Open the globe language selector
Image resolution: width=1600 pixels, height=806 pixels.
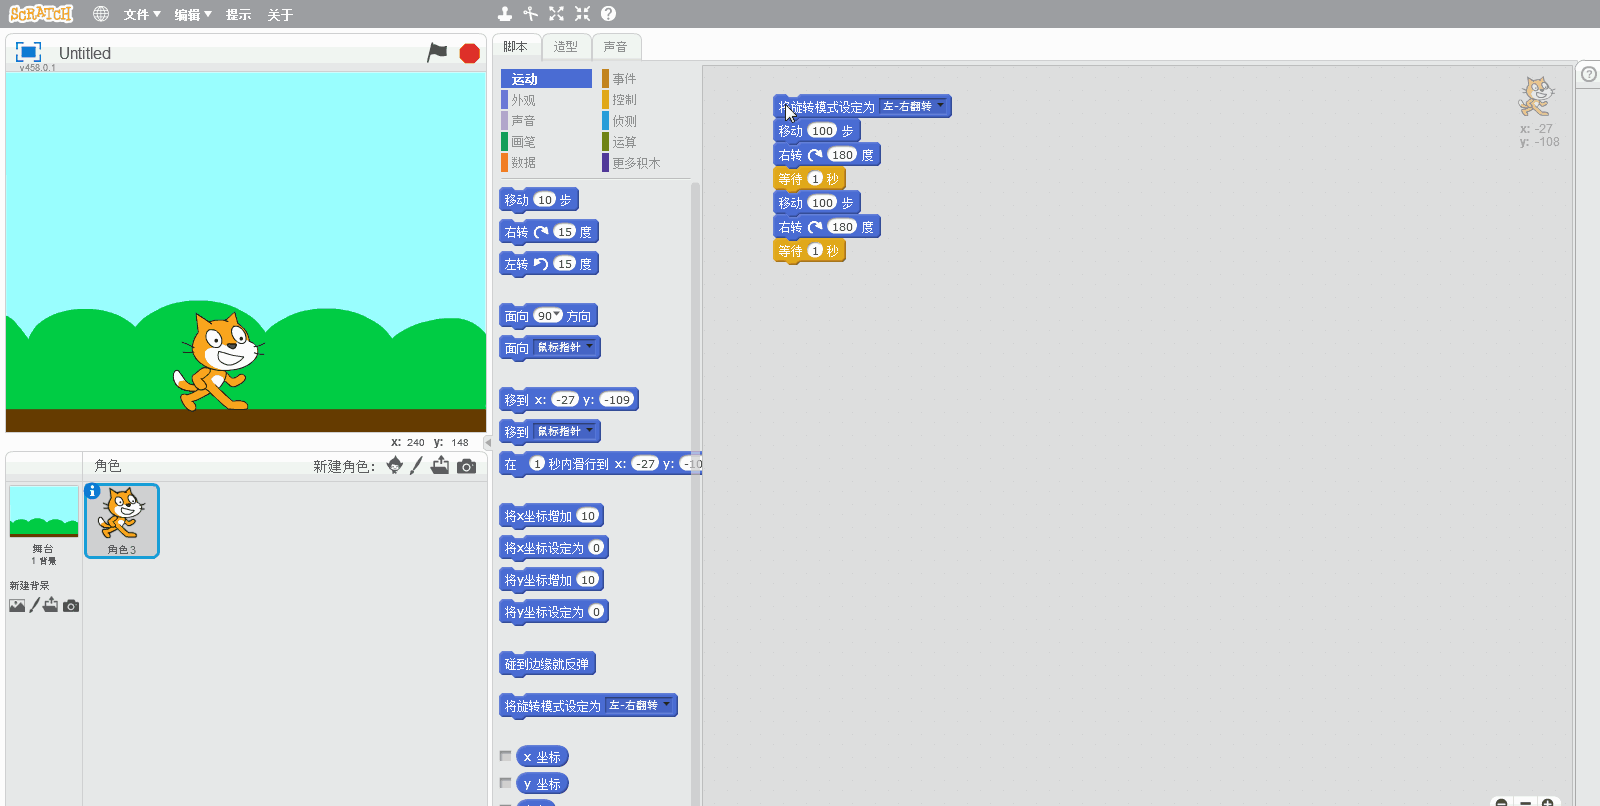point(101,14)
